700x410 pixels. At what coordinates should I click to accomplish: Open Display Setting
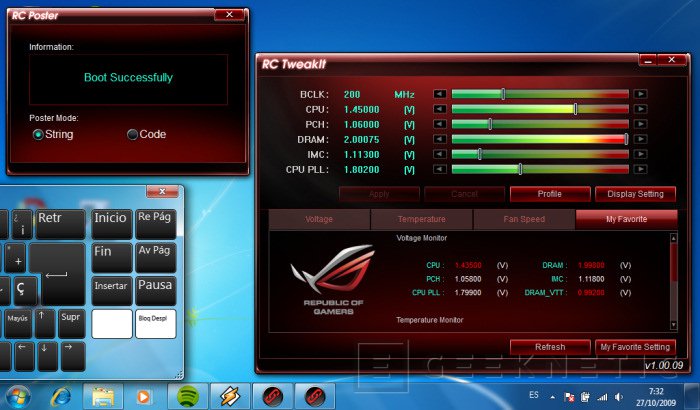tap(635, 194)
